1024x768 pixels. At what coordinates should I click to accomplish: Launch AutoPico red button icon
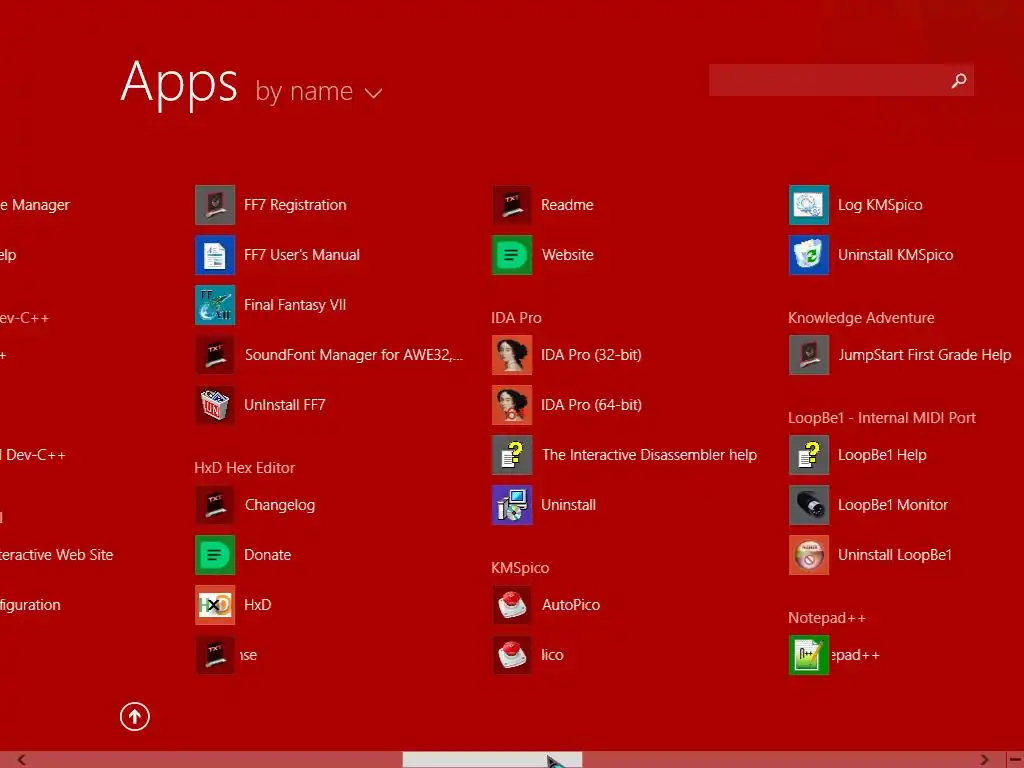tap(512, 605)
